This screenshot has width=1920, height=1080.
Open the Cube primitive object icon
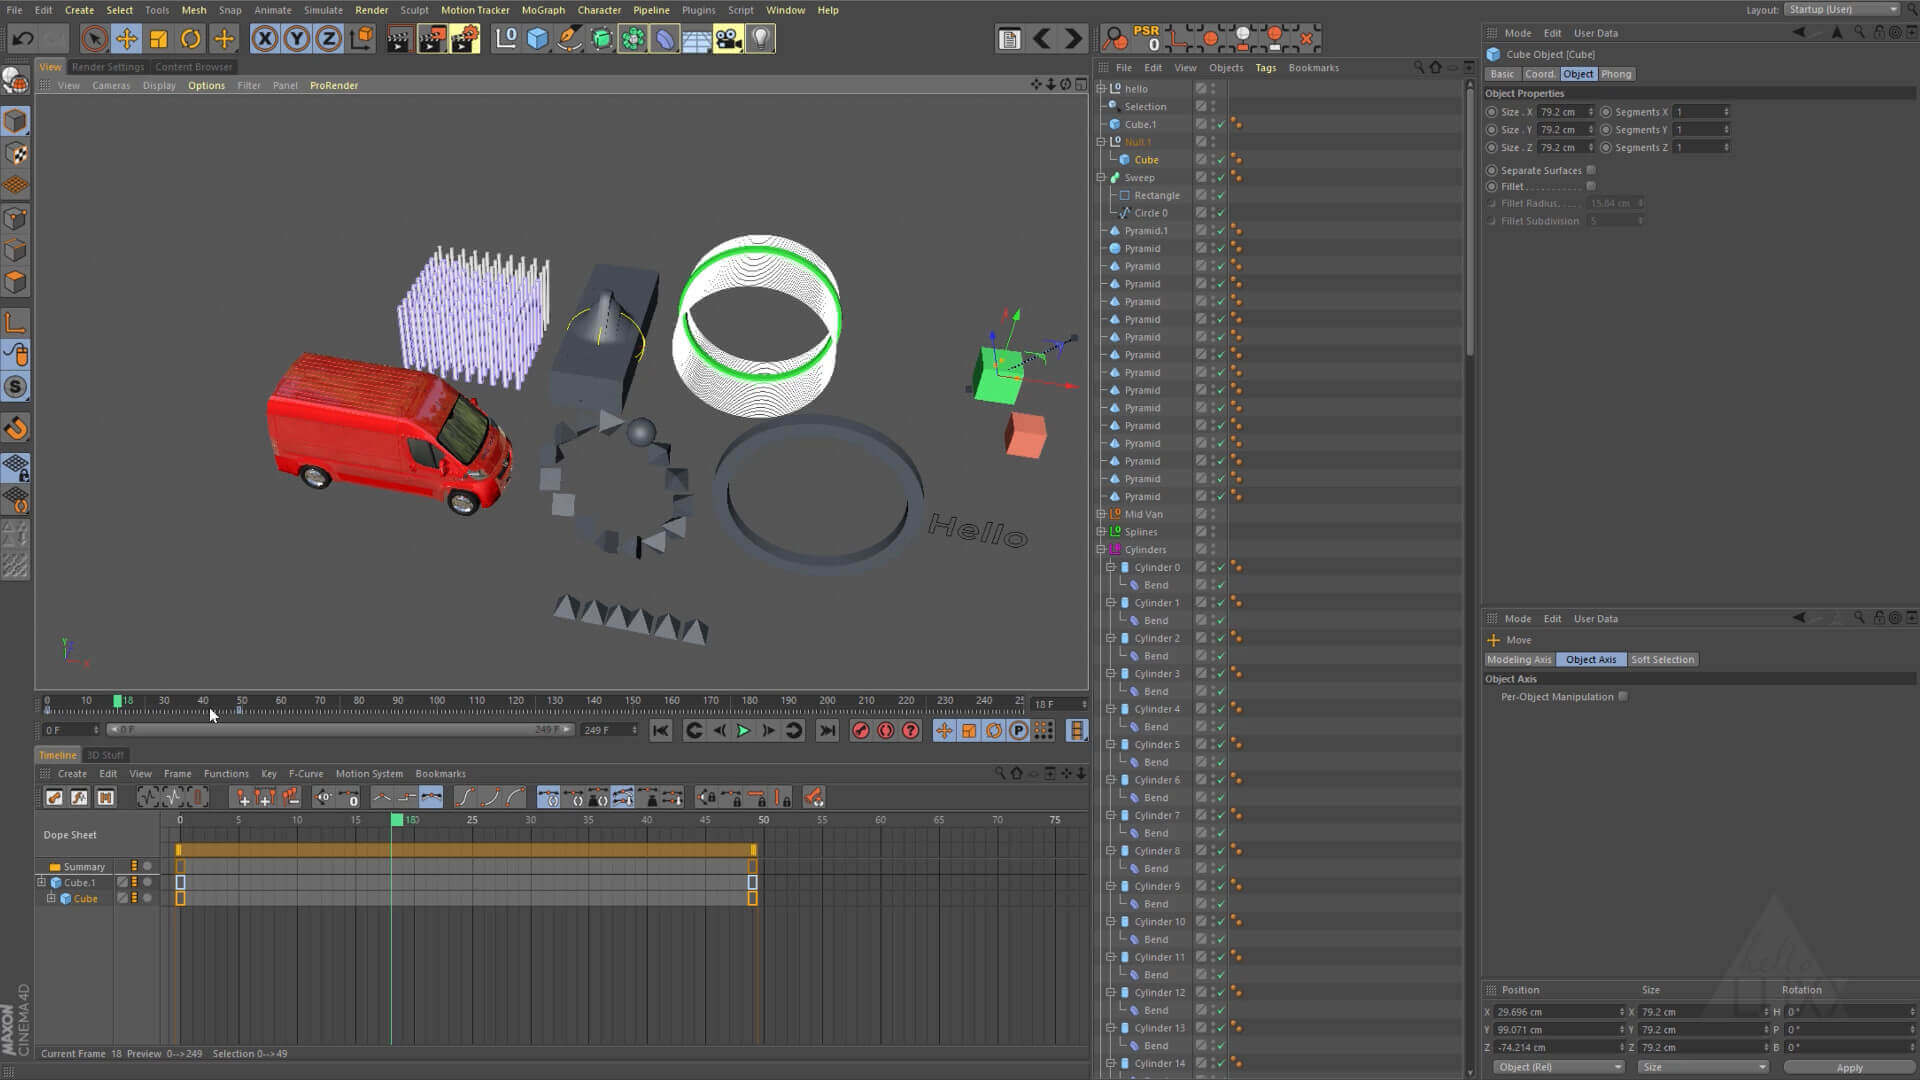(538, 39)
